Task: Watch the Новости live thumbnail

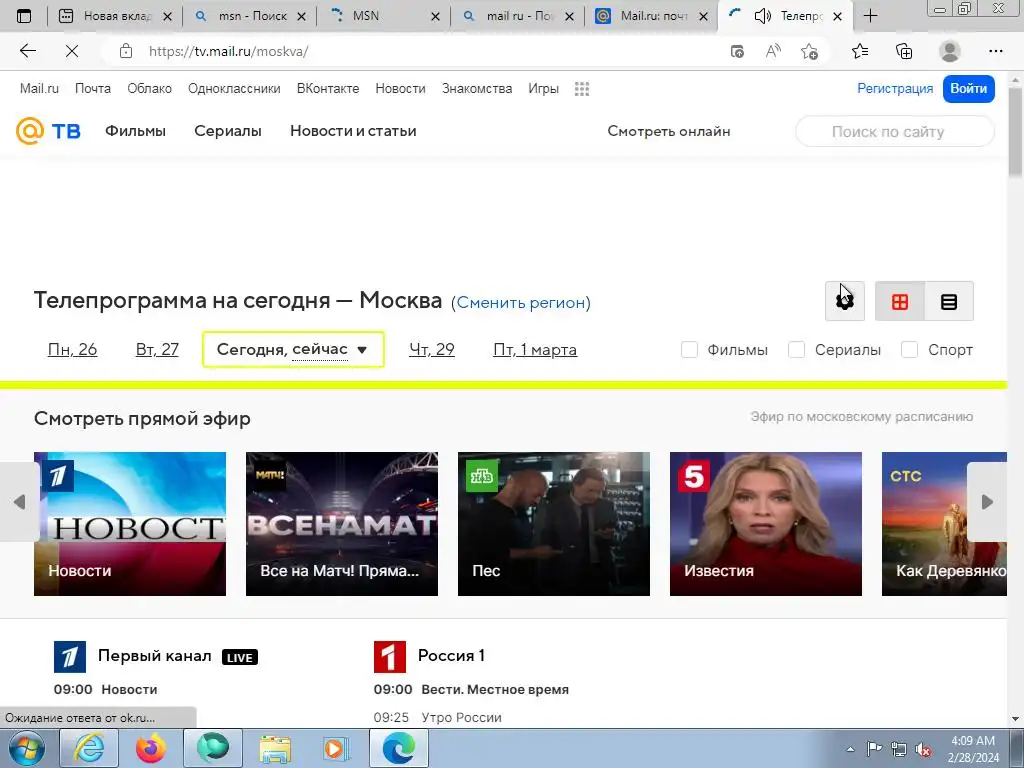Action: 130,524
